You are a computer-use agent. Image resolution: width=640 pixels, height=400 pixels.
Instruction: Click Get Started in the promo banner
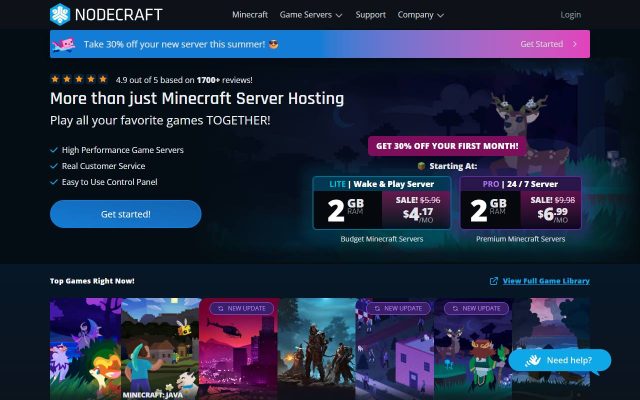[x=542, y=44]
